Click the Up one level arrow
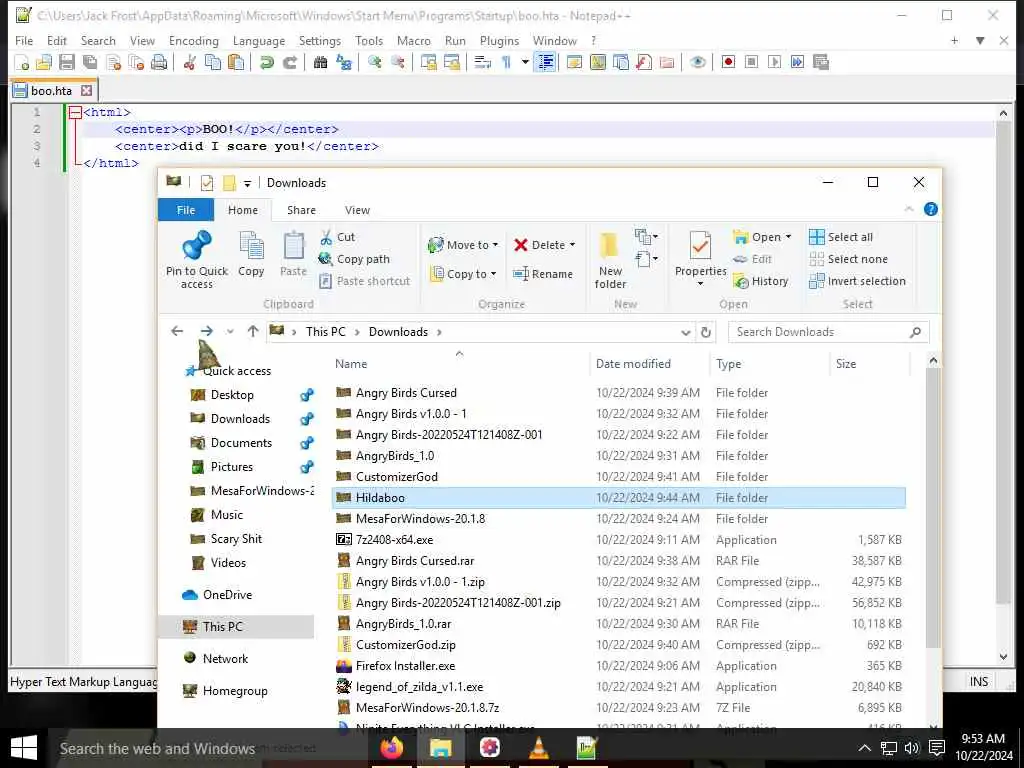Viewport: 1024px width, 768px height. (253, 332)
